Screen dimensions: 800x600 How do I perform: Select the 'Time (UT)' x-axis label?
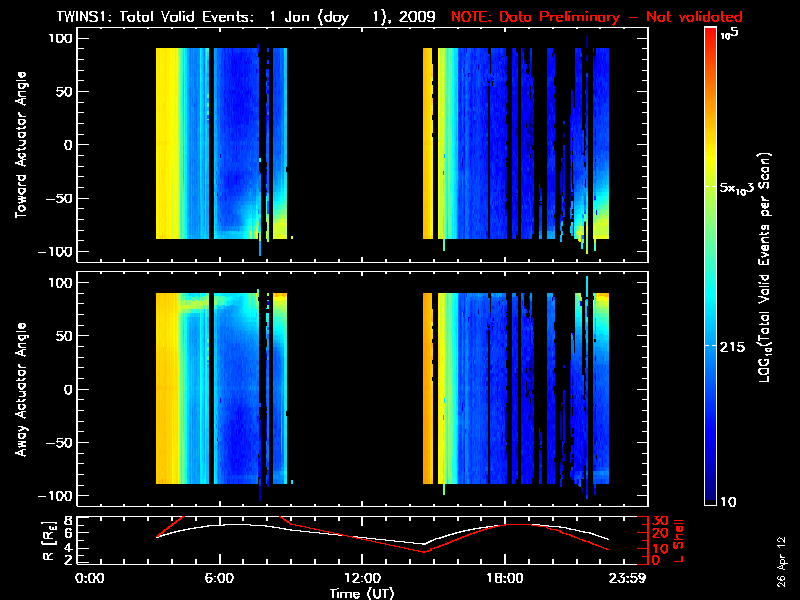pyautogui.click(x=362, y=593)
